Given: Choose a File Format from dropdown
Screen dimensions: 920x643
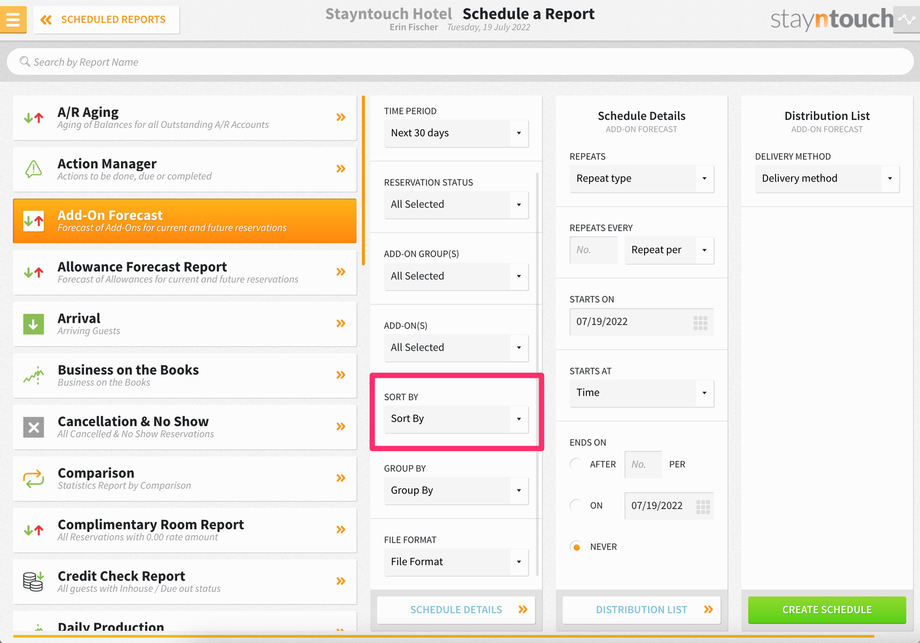Looking at the screenshot, I should [x=456, y=562].
